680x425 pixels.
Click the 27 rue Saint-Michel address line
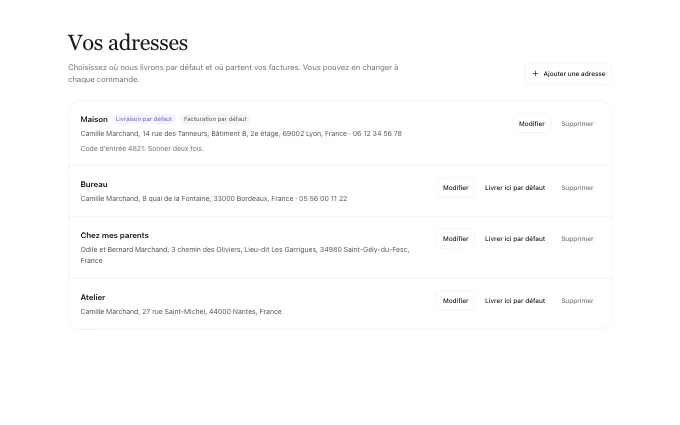tap(181, 312)
